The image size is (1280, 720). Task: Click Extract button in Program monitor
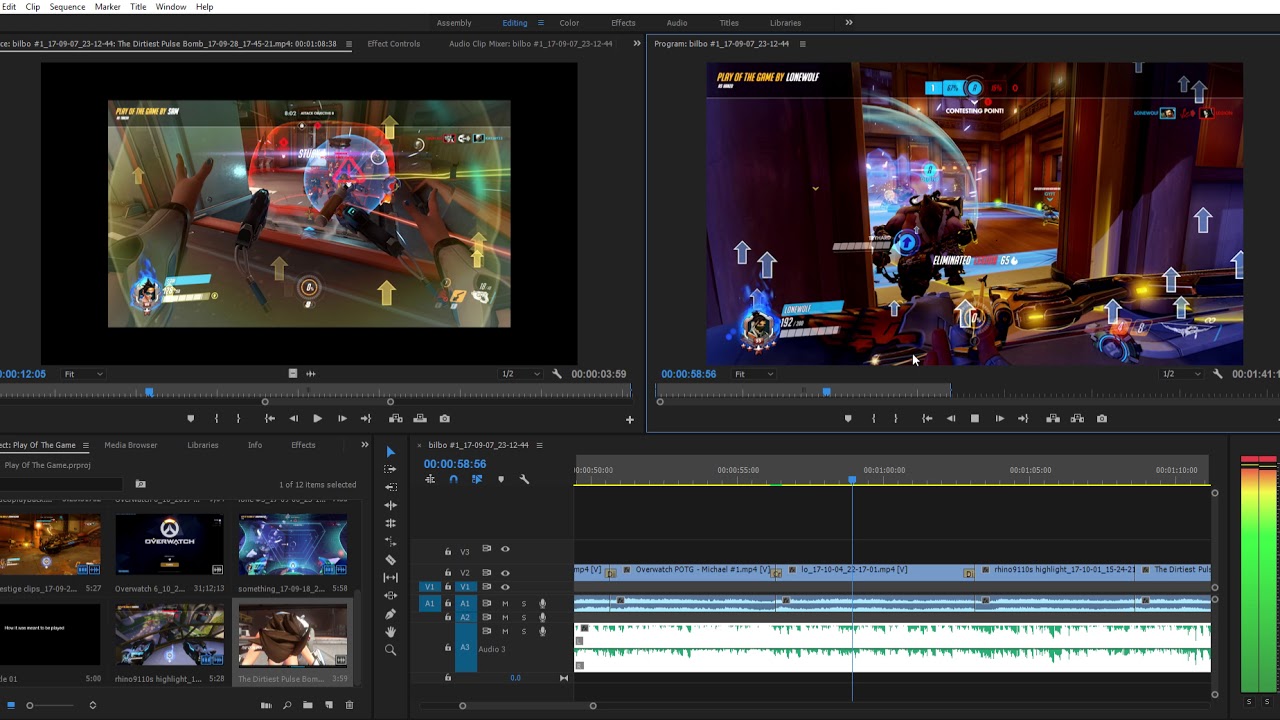click(1077, 419)
